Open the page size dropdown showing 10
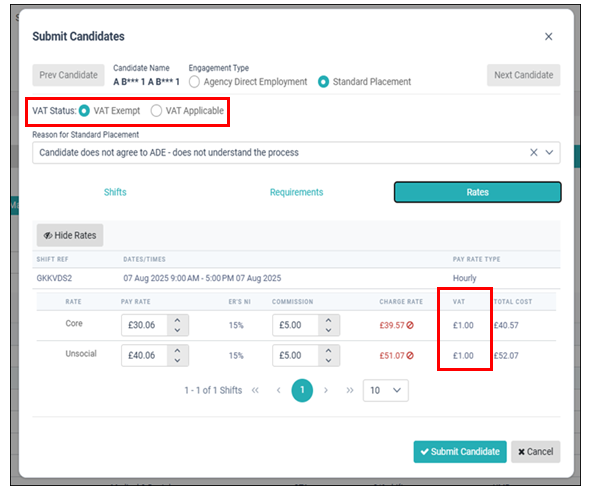The width and height of the screenshot is (594, 488). click(386, 390)
